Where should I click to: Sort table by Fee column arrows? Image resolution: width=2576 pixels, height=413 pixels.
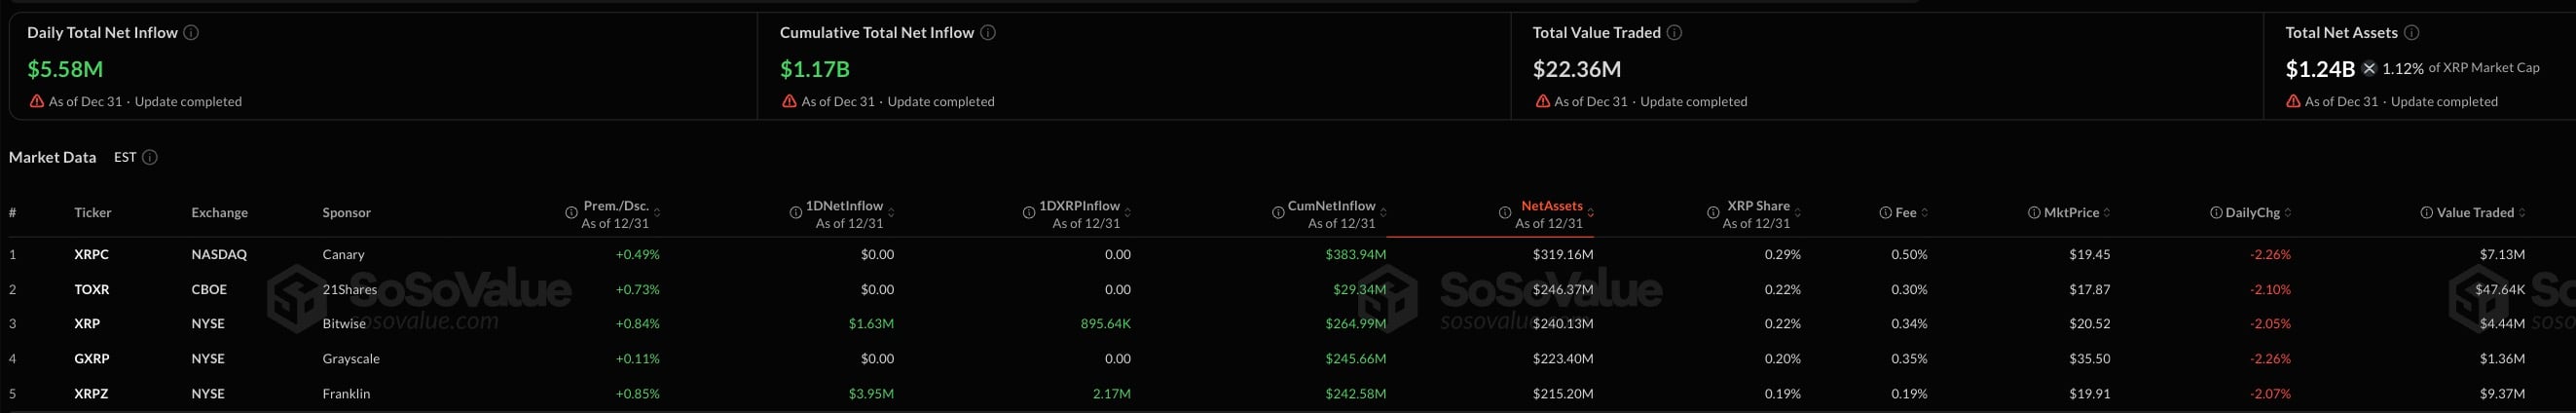[x=1925, y=213]
